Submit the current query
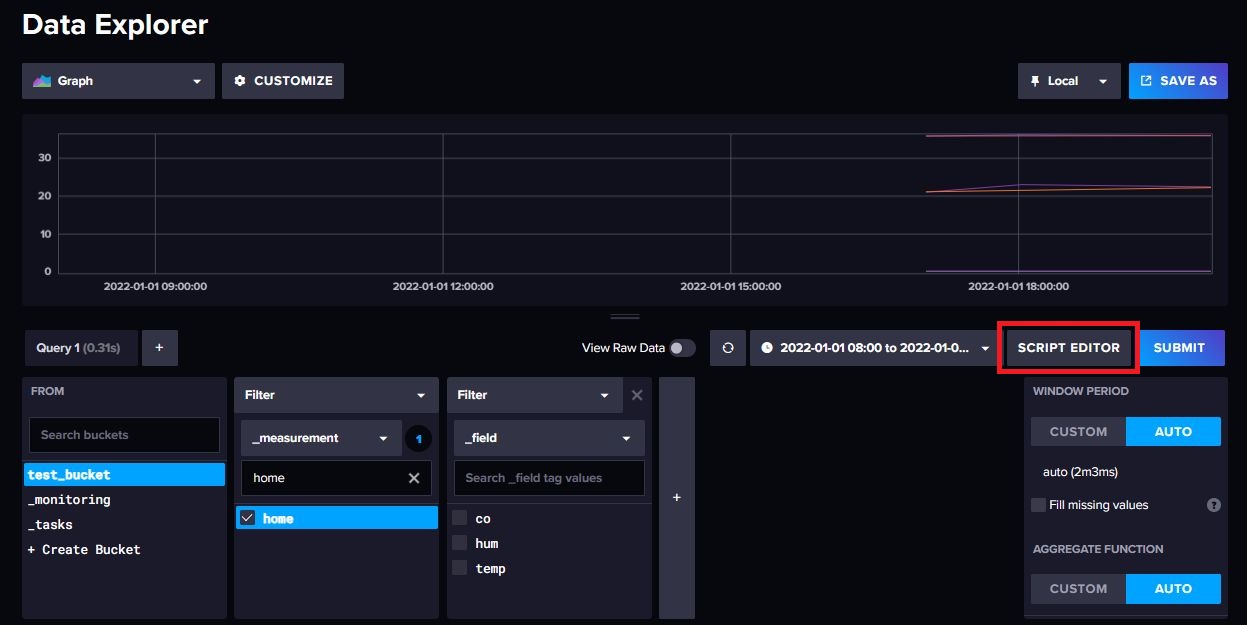Image resolution: width=1247 pixels, height=625 pixels. click(x=1180, y=347)
